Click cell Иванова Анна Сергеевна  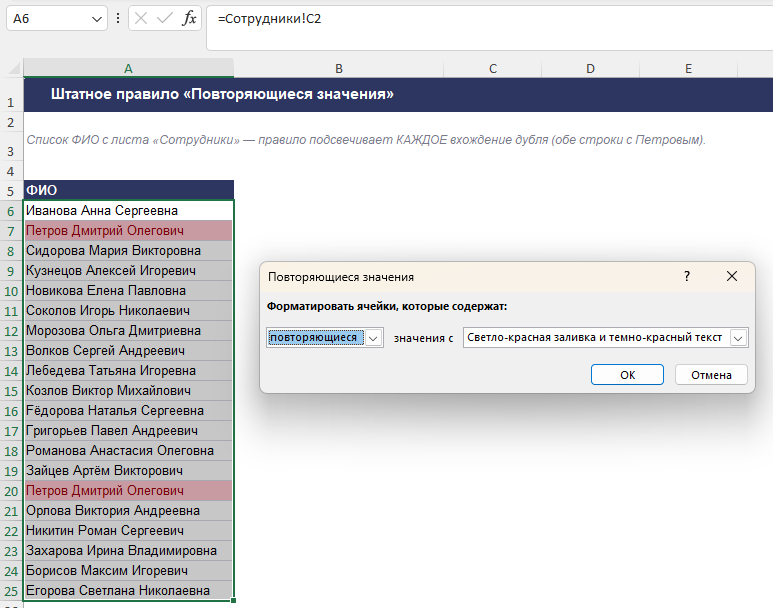coord(128,211)
